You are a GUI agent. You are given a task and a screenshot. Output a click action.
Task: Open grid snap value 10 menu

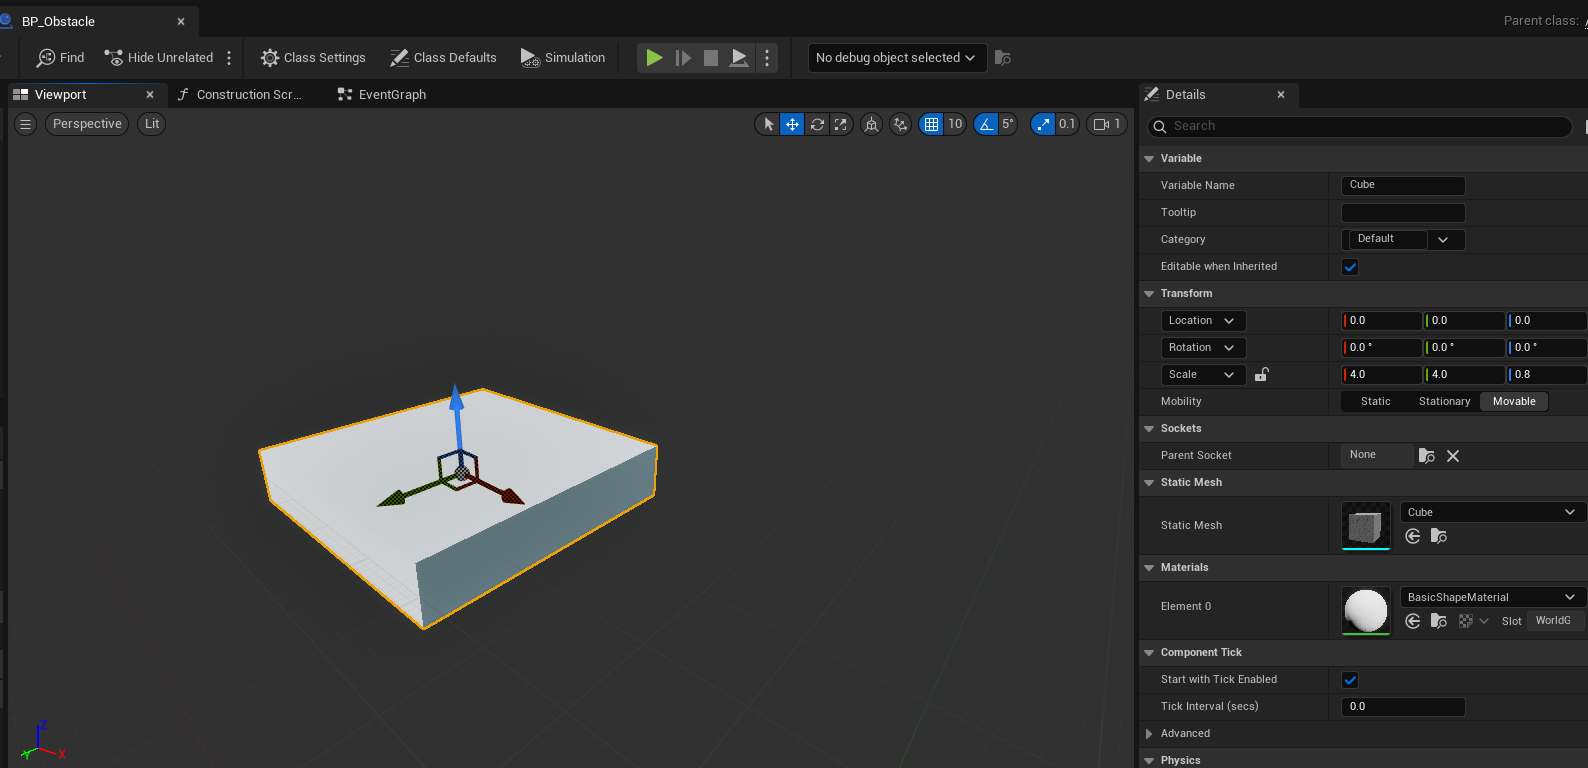(955, 124)
